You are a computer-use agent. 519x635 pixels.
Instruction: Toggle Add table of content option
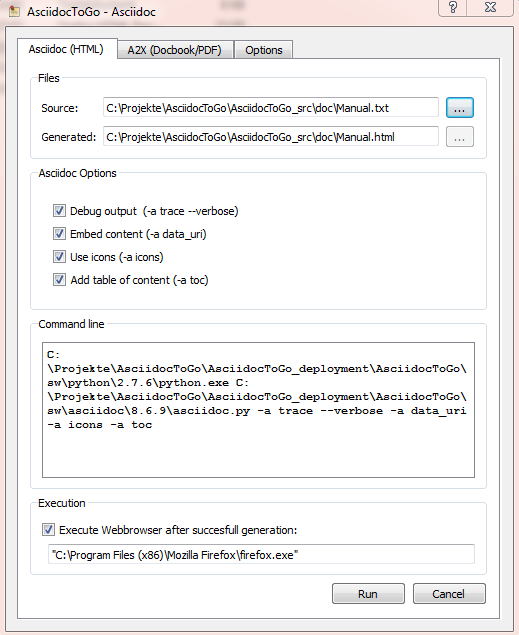point(59,280)
